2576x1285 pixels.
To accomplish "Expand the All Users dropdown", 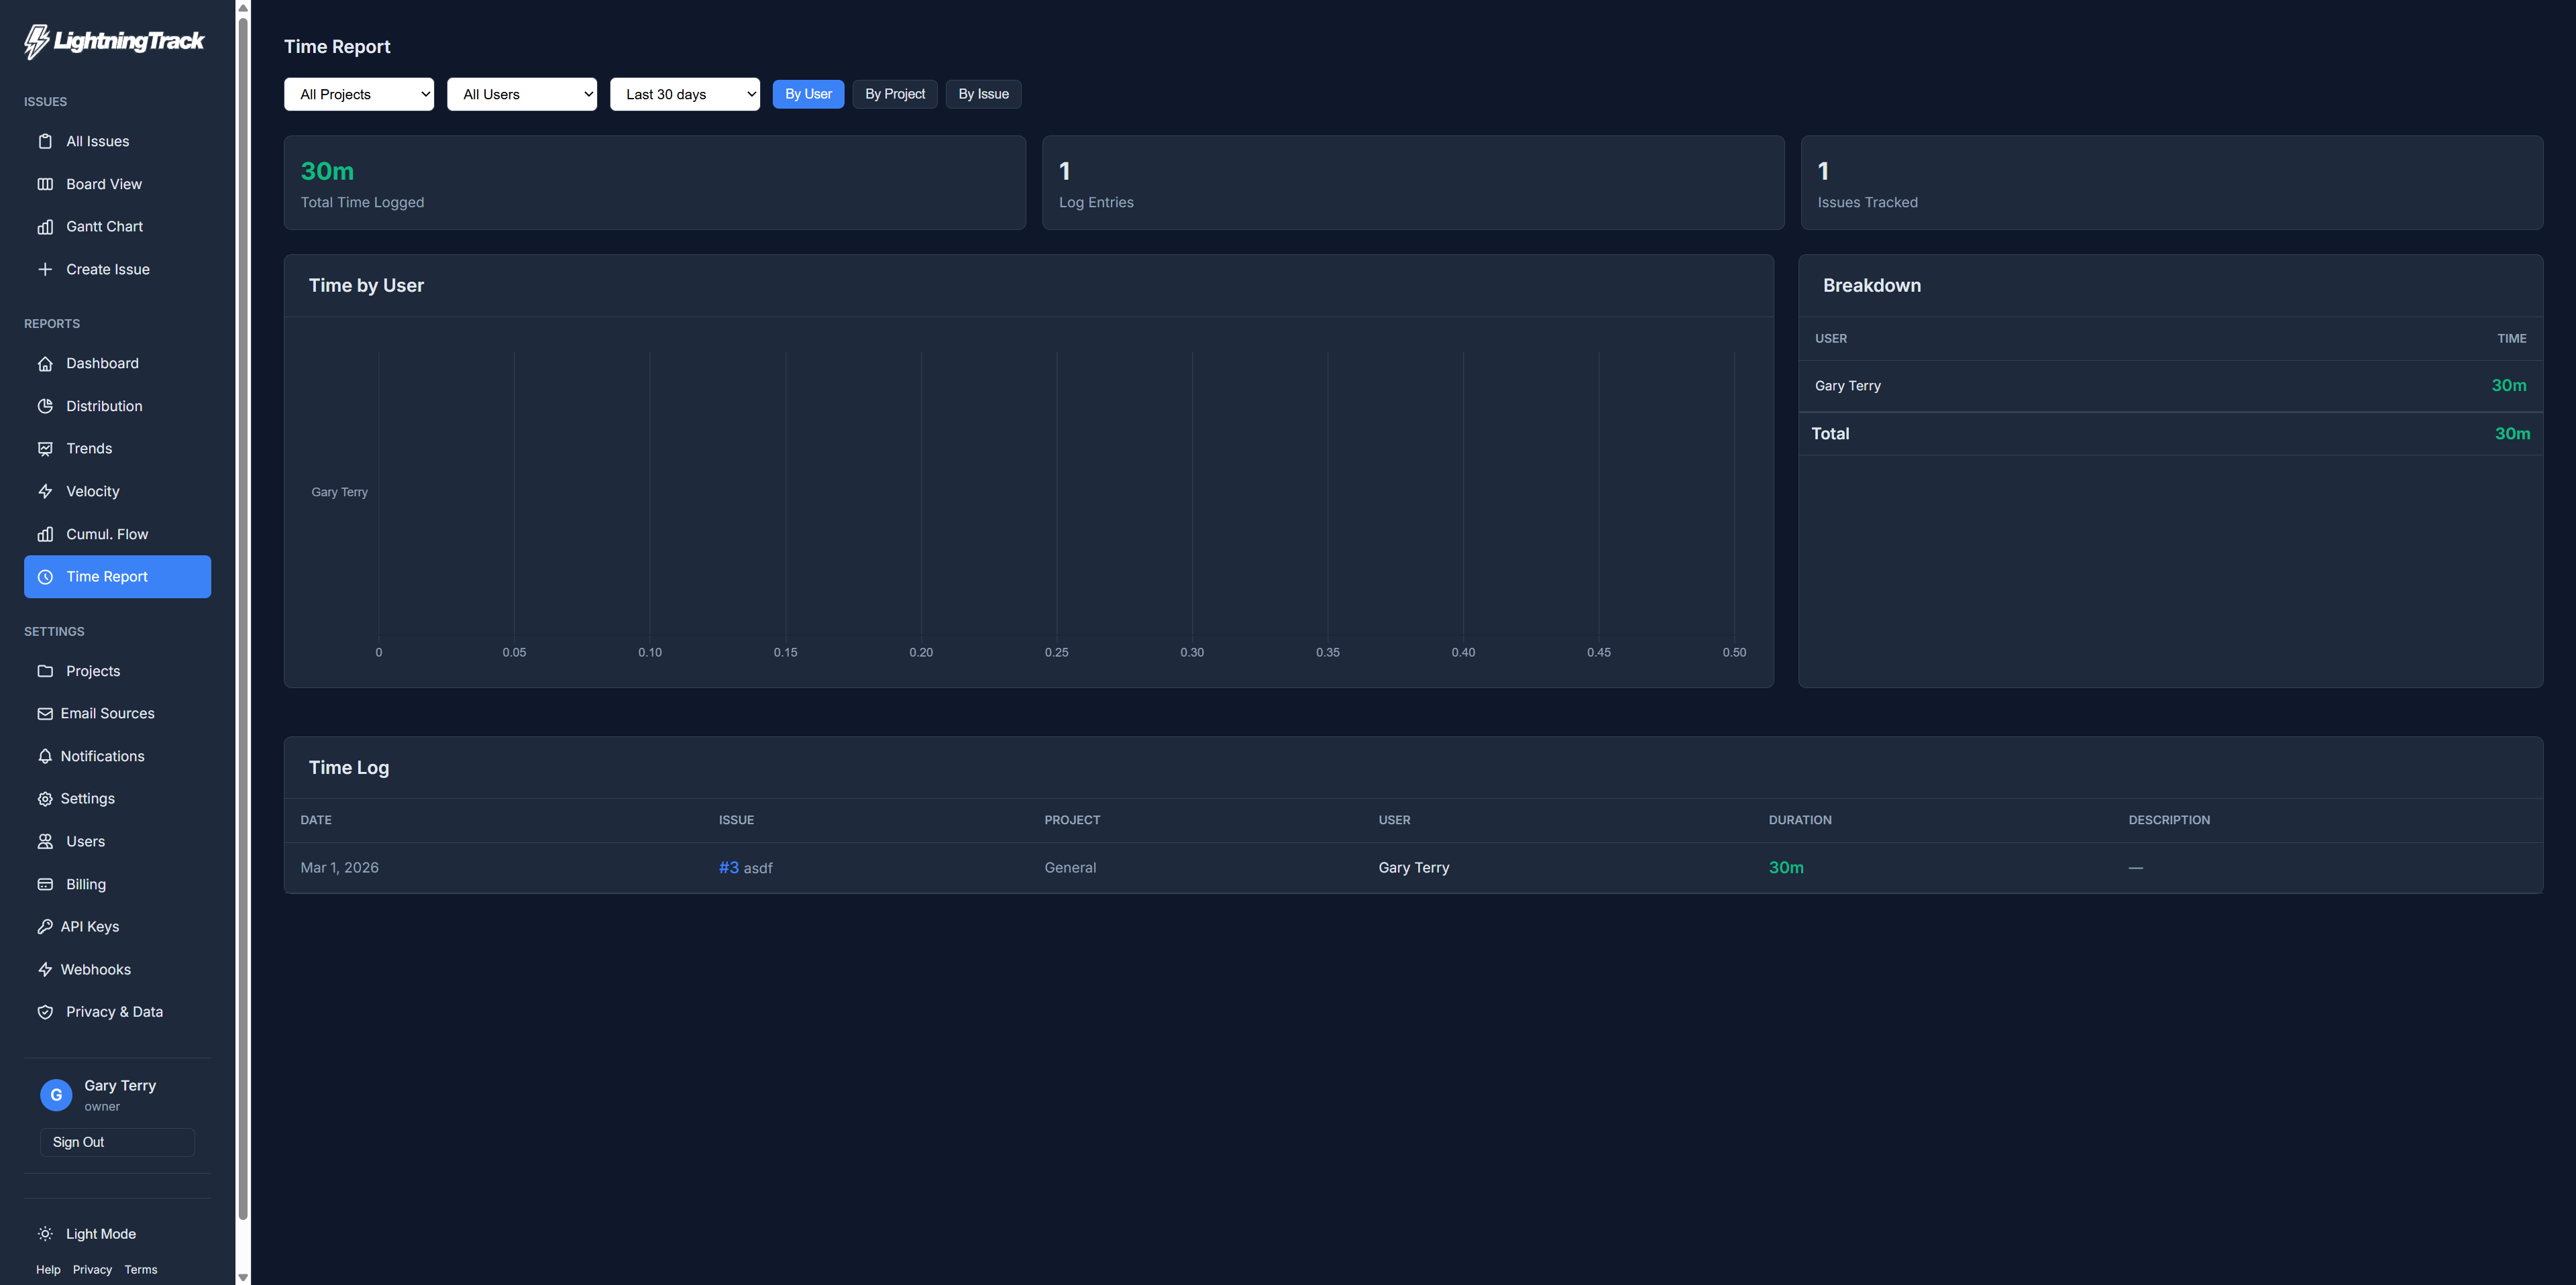I will [521, 94].
